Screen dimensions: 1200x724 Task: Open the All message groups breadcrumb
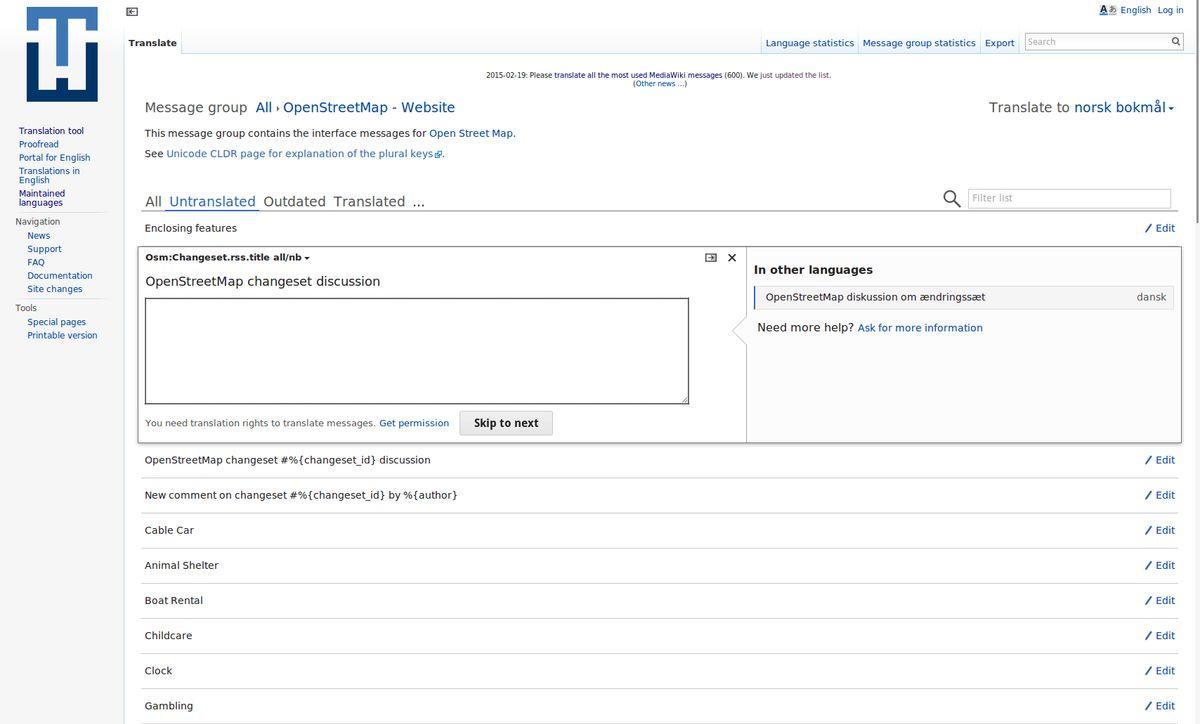[263, 107]
